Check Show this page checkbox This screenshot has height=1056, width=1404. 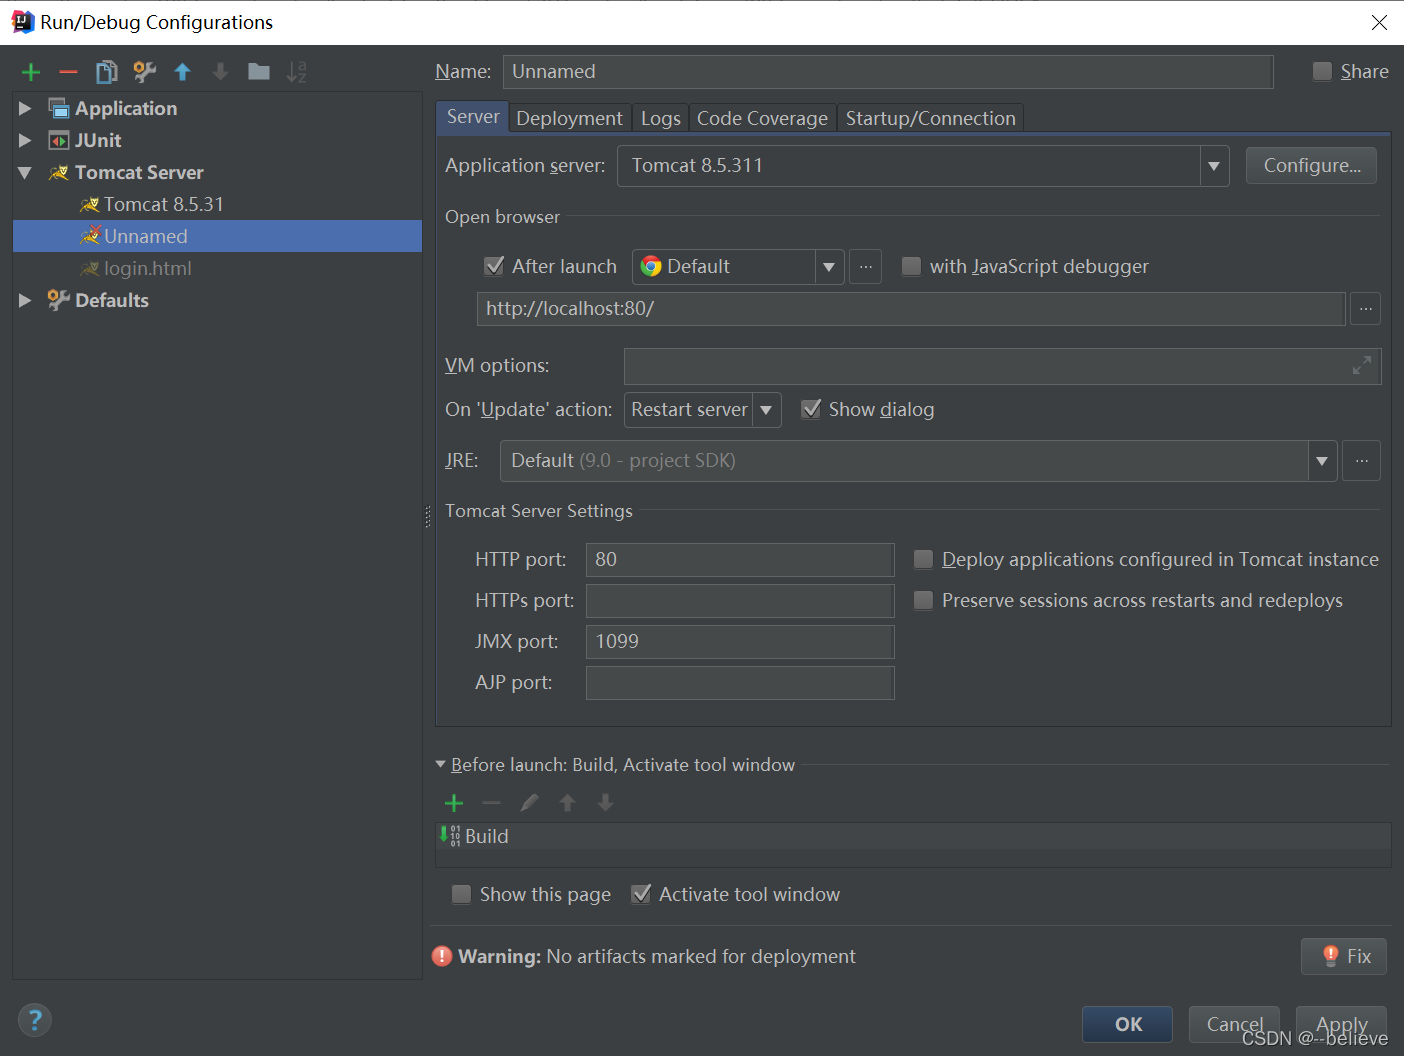point(461,894)
